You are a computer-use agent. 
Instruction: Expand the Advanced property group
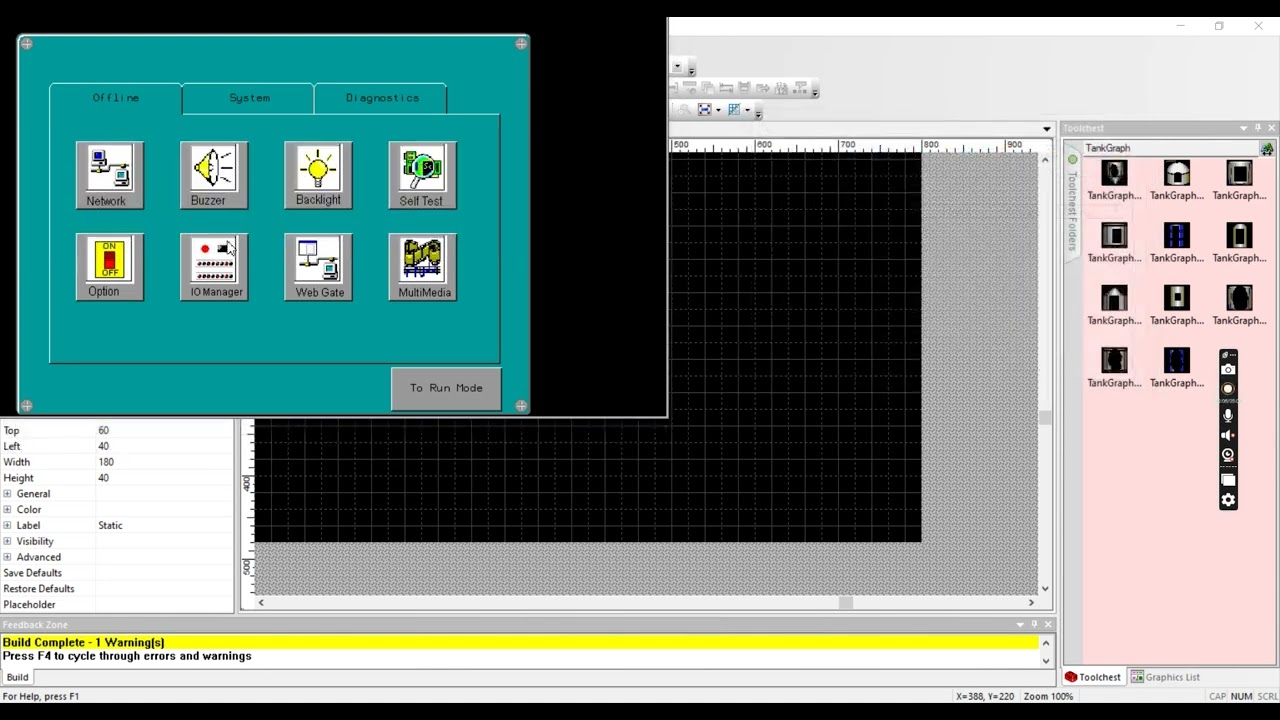pos(7,558)
